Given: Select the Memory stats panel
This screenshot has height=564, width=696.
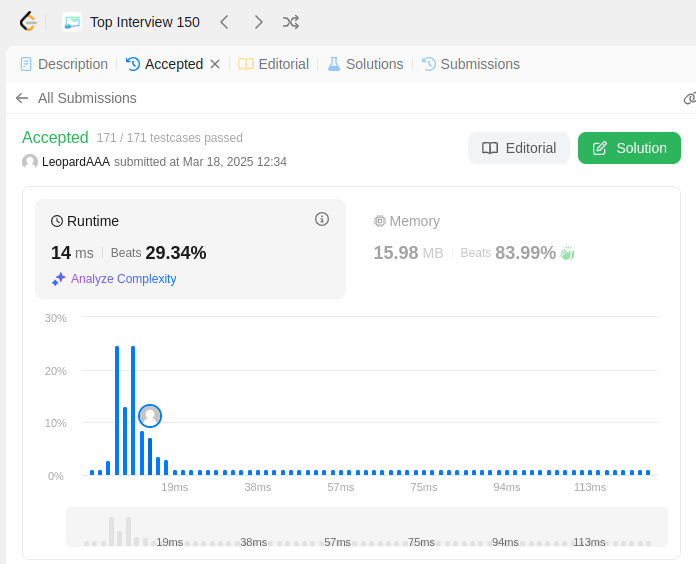Looking at the screenshot, I should coord(513,248).
